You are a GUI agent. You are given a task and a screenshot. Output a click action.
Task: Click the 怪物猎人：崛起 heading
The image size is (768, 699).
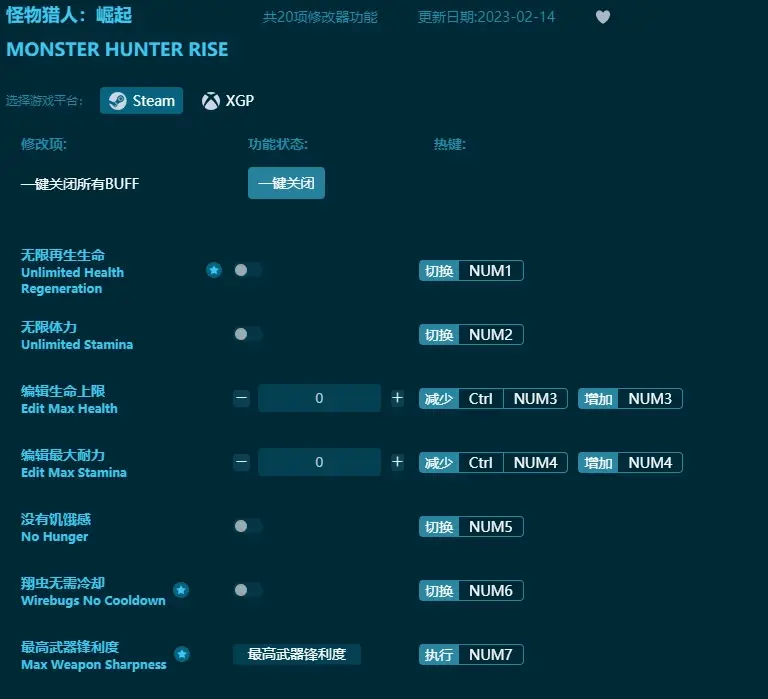(x=69, y=15)
